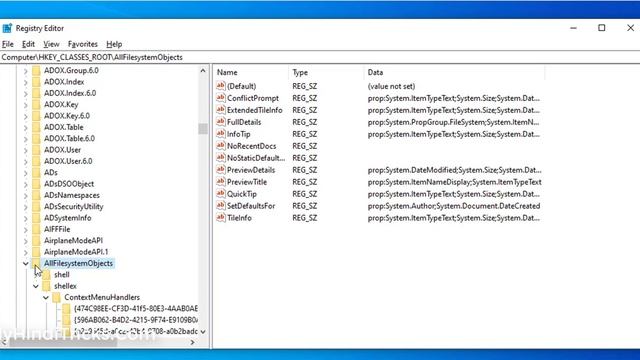Open the View menu
This screenshot has width=640, height=360.
[51, 44]
